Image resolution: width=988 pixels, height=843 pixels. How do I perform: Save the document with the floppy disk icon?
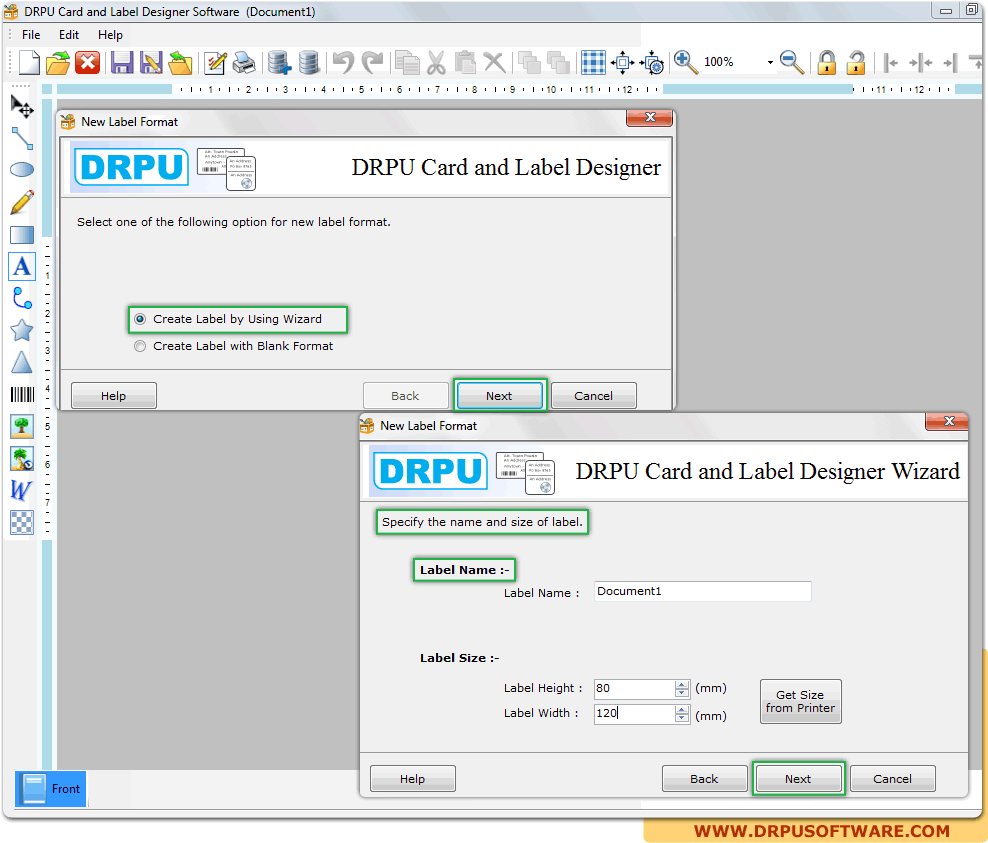click(122, 62)
